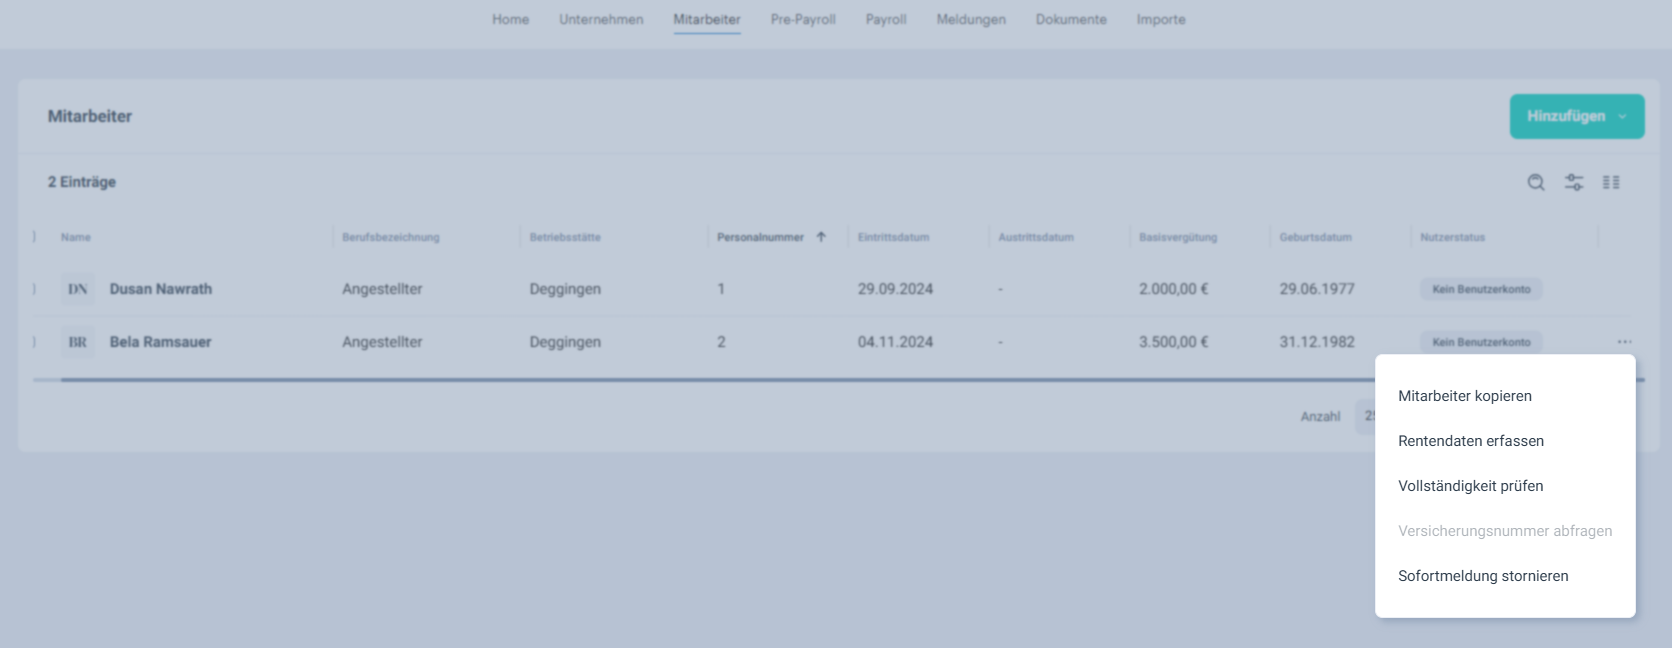Choose Rentendaten erfassen in the menu
The height and width of the screenshot is (648, 1672).
(x=1471, y=441)
